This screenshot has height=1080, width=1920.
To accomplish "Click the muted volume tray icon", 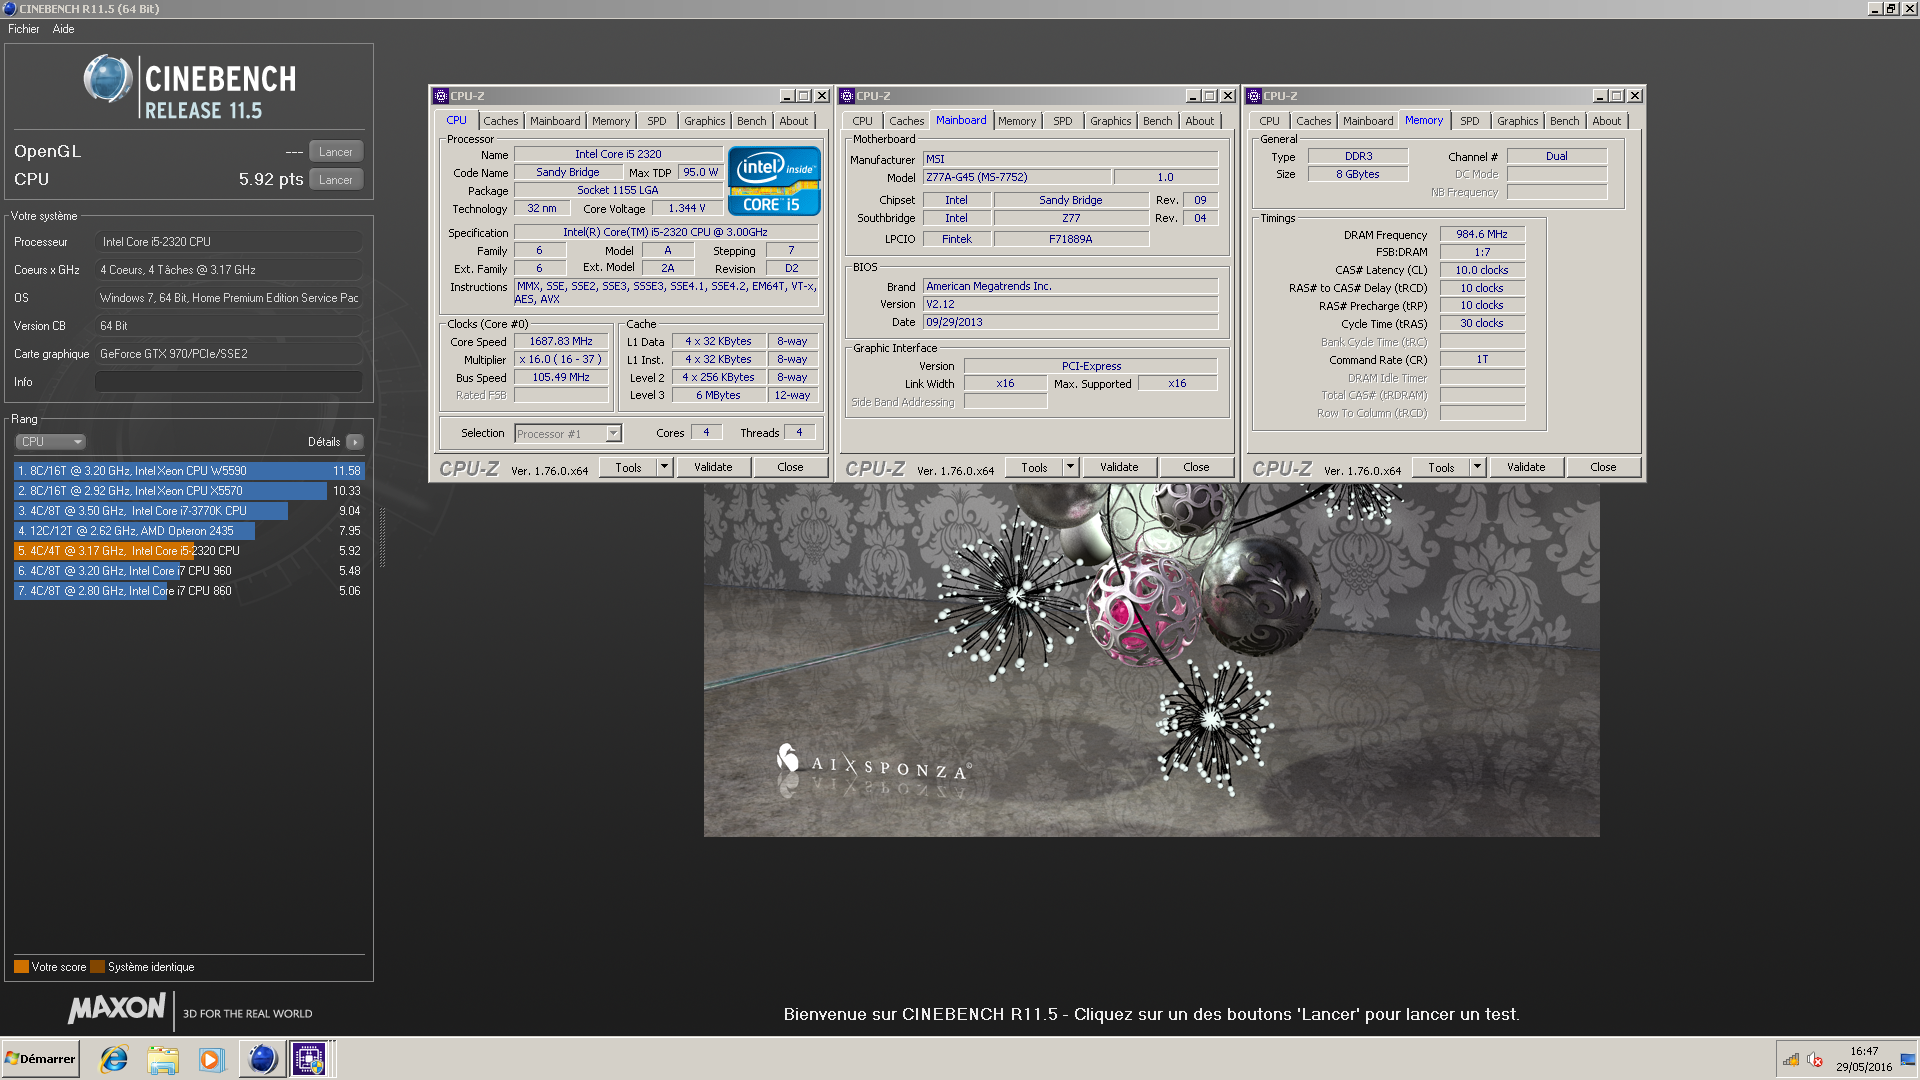I will click(x=1815, y=1060).
